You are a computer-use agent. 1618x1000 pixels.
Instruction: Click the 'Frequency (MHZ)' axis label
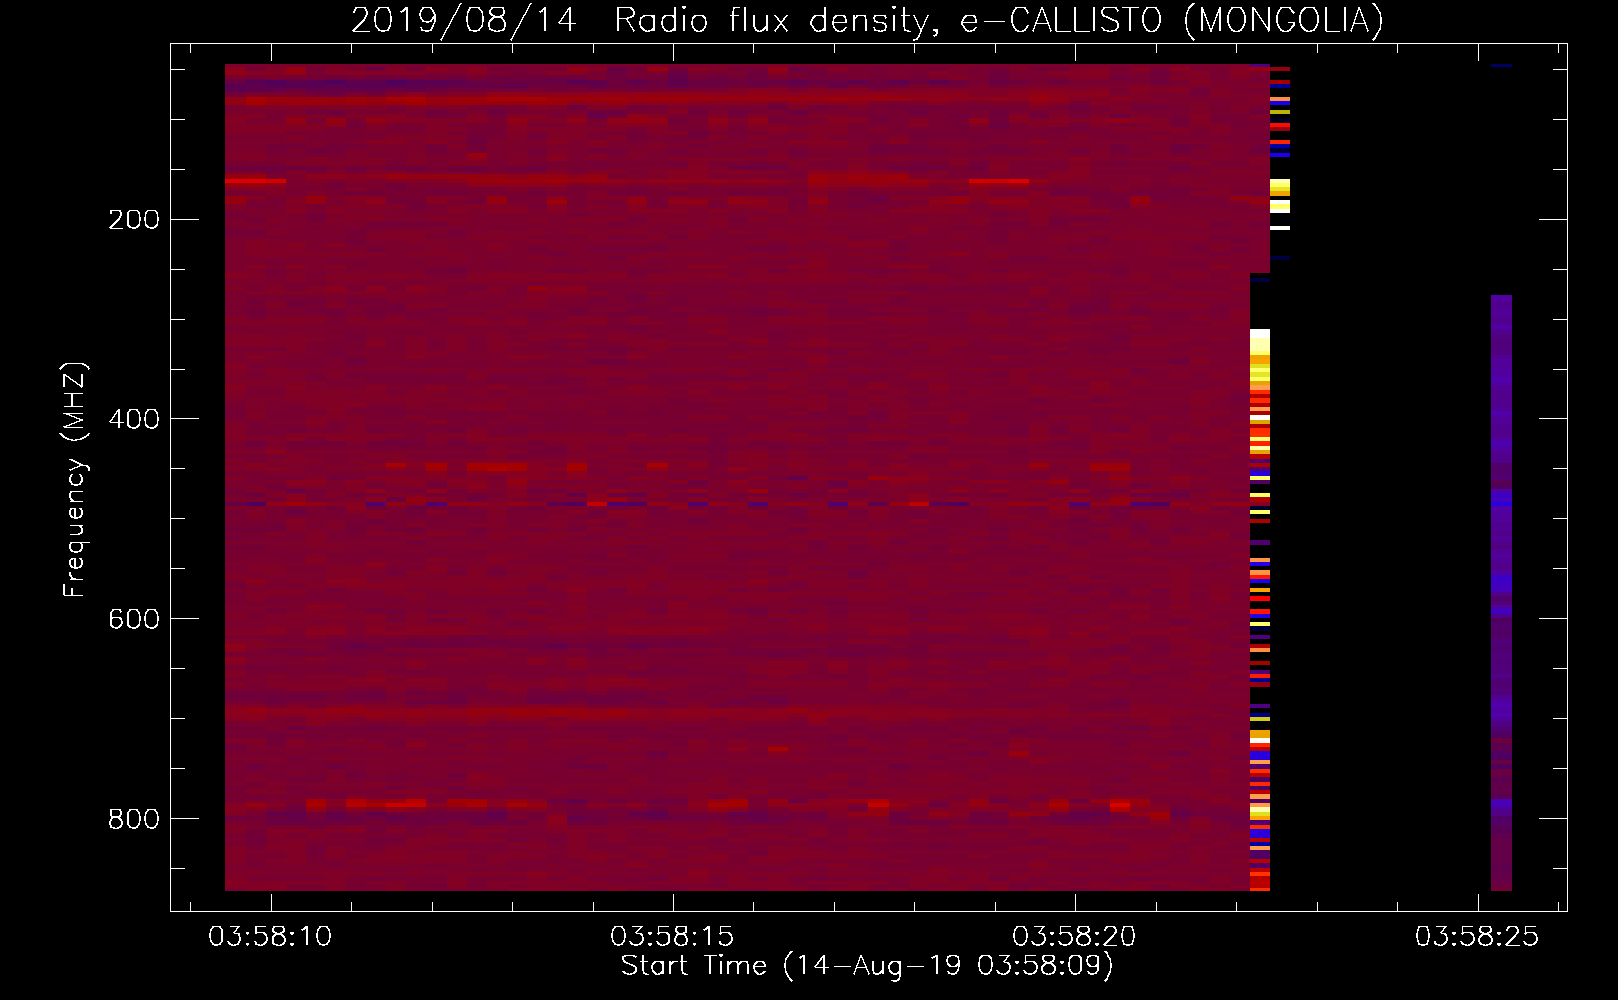pyautogui.click(x=75, y=479)
